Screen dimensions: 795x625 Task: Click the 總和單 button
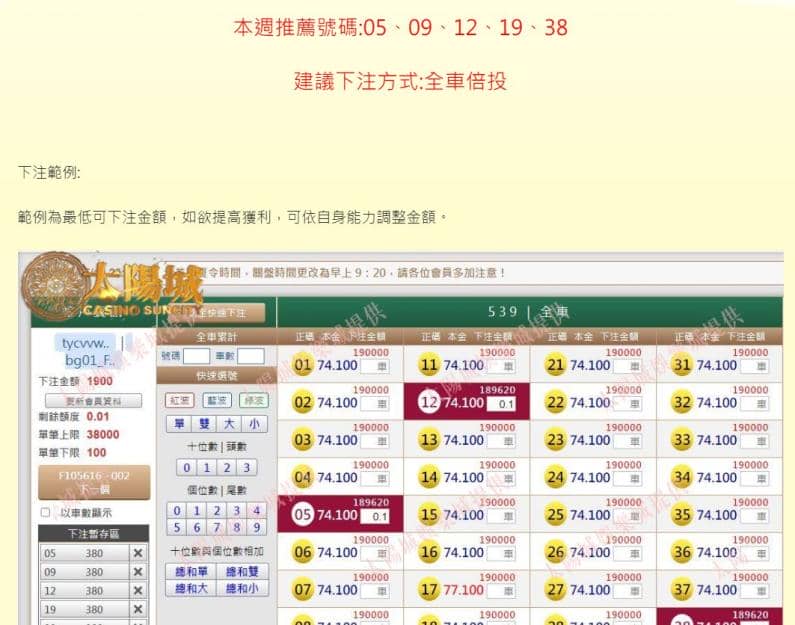point(191,572)
